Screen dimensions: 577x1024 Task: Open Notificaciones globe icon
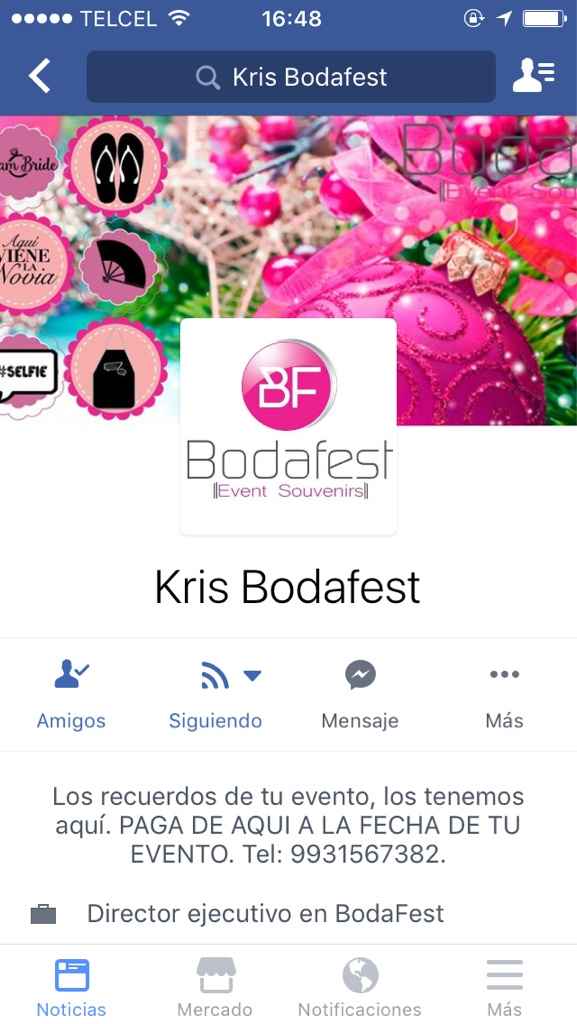pyautogui.click(x=360, y=975)
